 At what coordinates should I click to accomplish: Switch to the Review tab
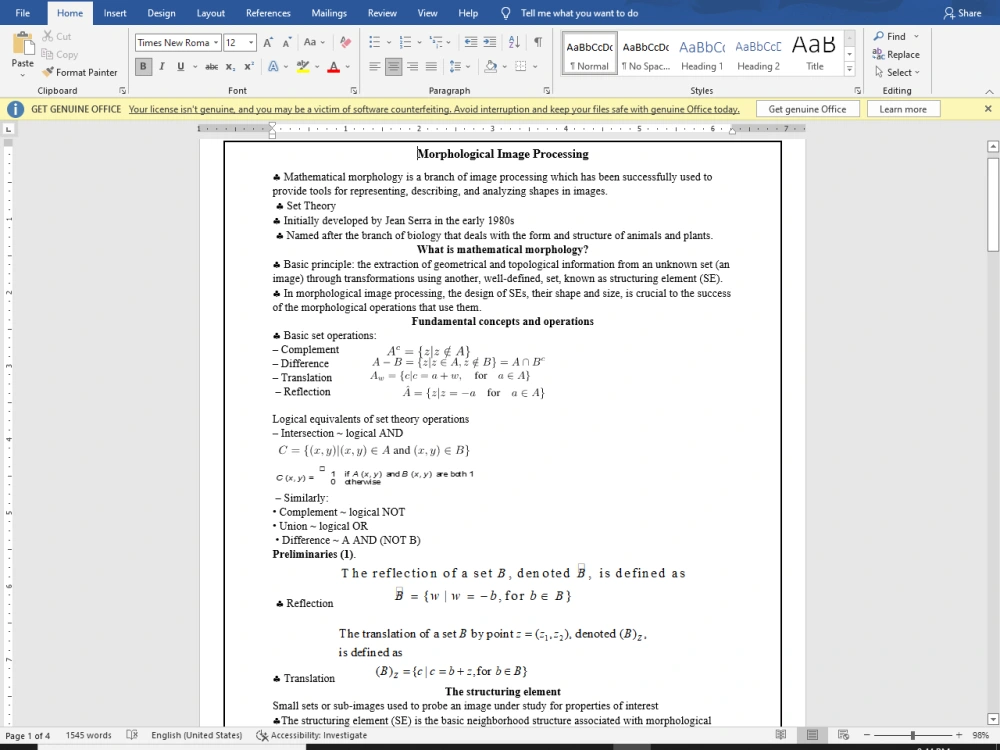pos(382,13)
